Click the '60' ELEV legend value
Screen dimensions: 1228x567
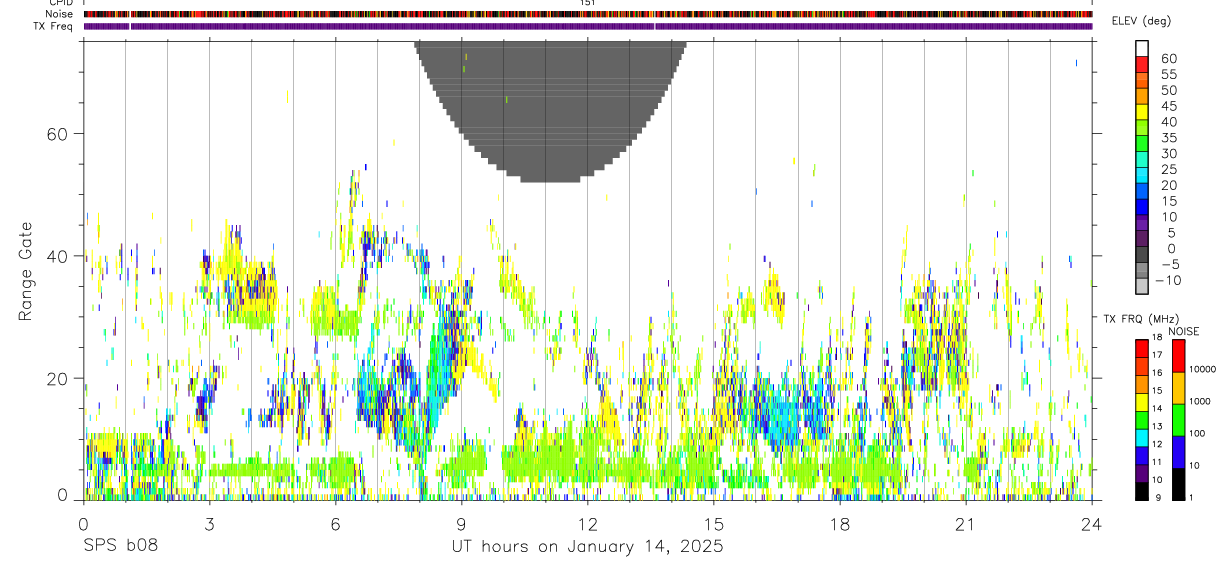[x=1168, y=59]
